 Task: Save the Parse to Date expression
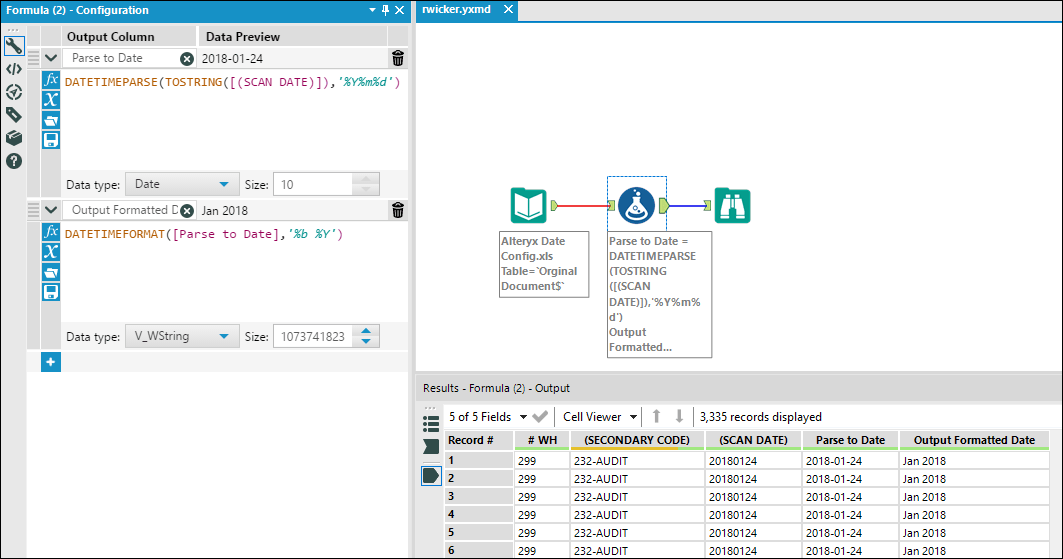point(51,140)
